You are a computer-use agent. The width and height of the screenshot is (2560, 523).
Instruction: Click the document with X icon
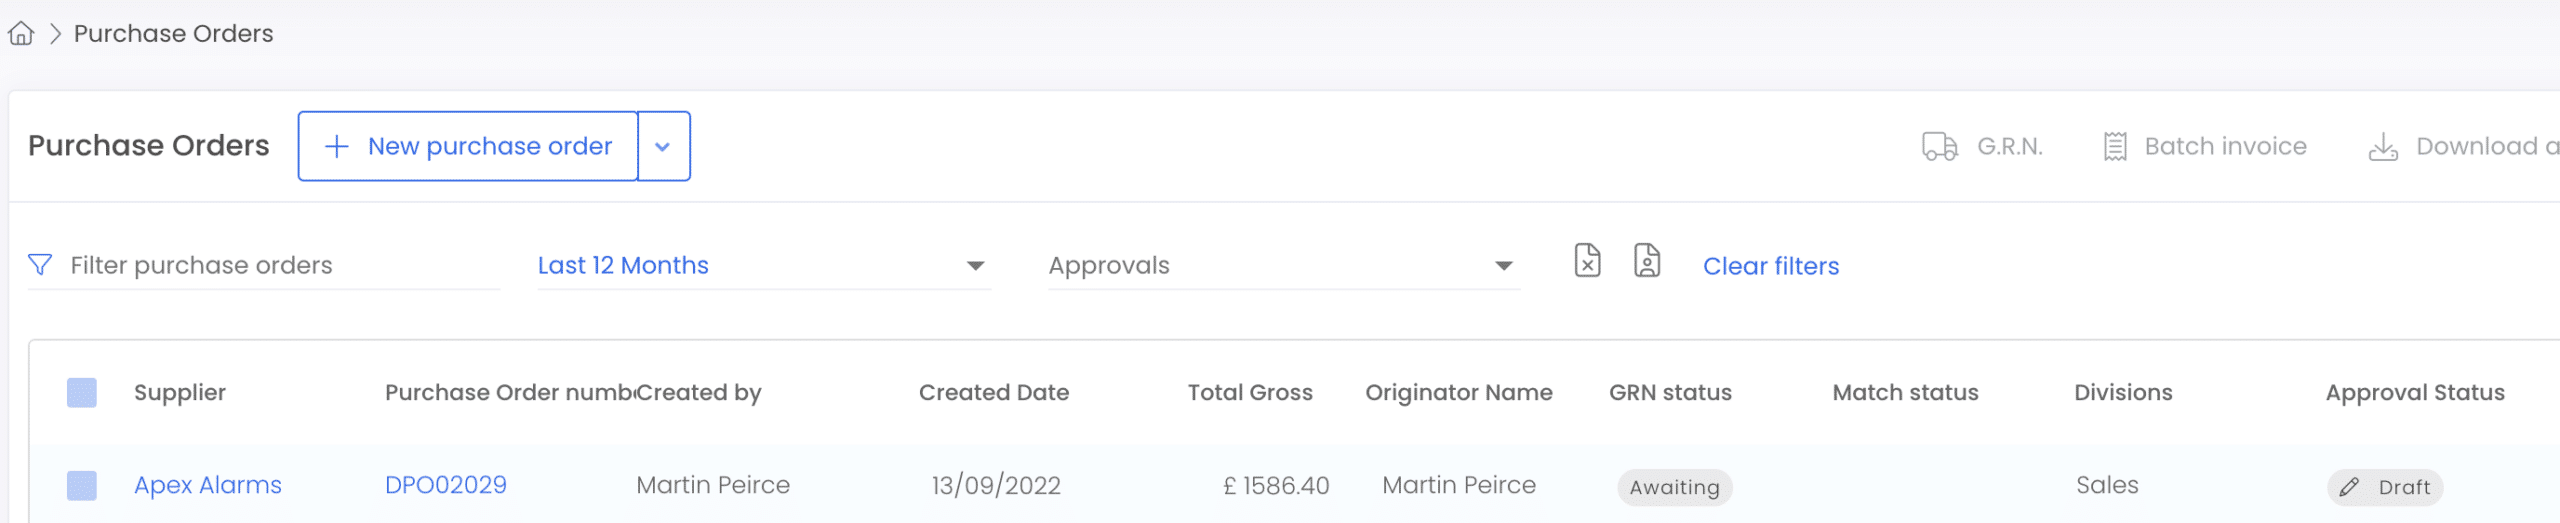(1587, 260)
